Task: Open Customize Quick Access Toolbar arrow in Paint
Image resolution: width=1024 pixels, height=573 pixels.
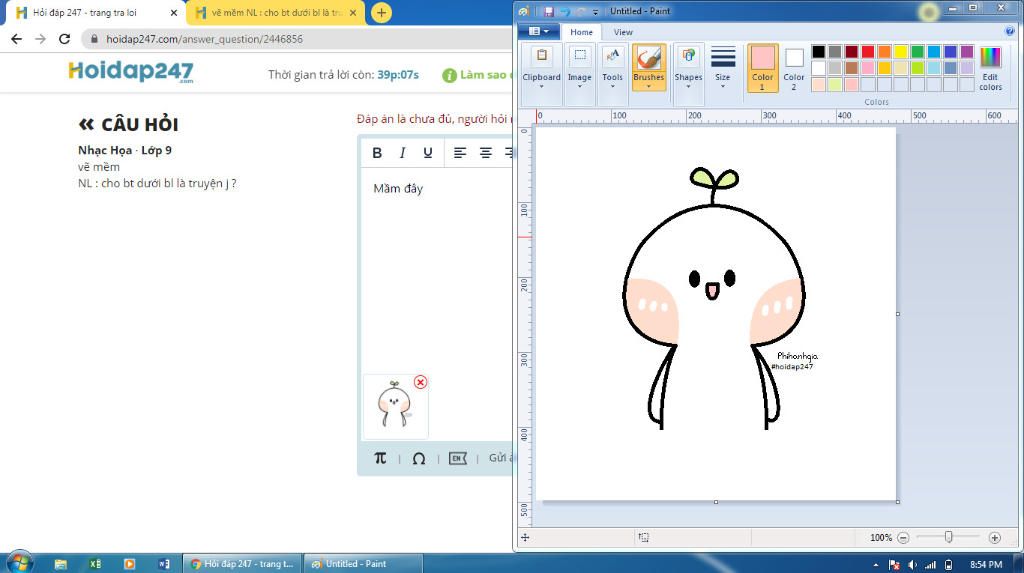Action: [x=595, y=12]
